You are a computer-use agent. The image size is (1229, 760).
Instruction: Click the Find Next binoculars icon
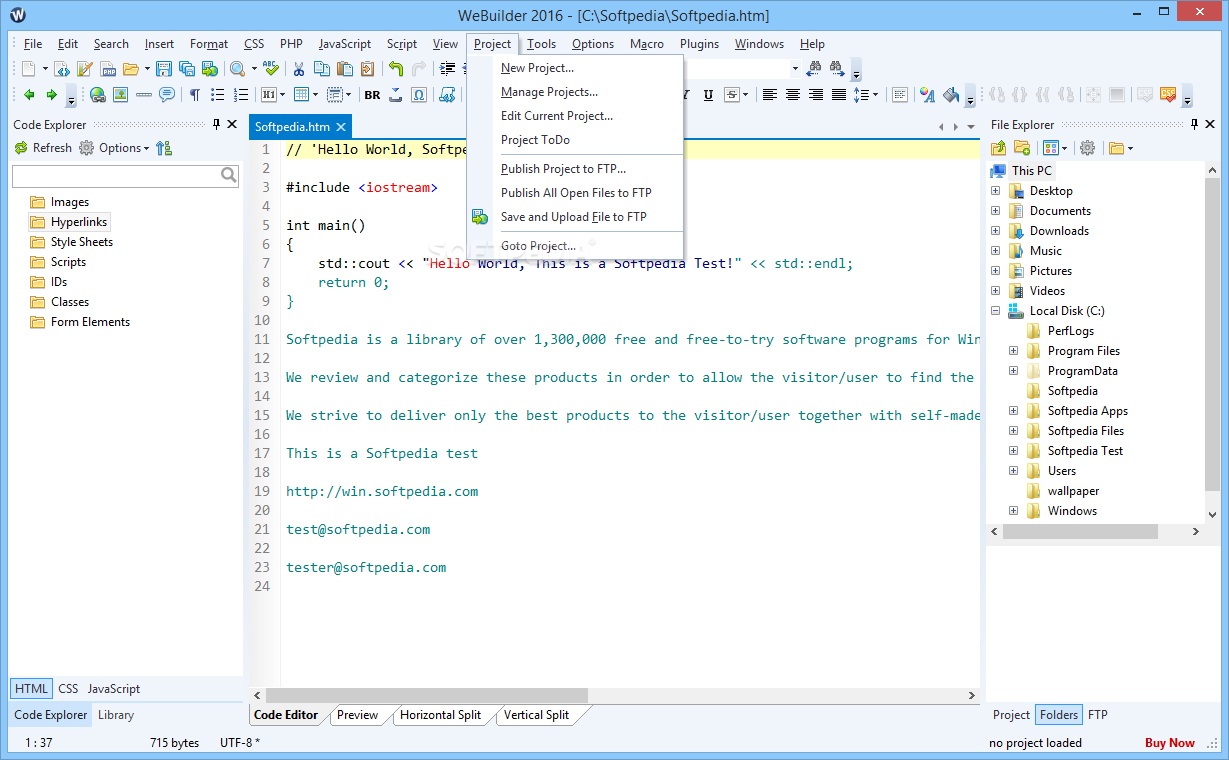pos(837,68)
